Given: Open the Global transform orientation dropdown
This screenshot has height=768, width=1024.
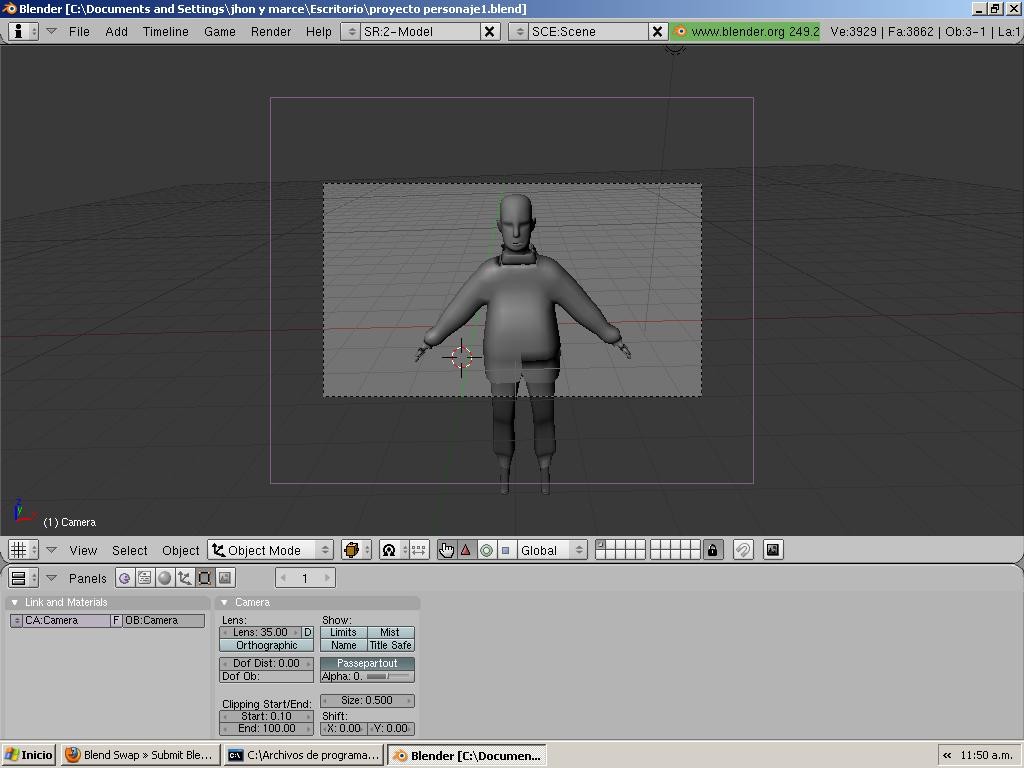Looking at the screenshot, I should [x=552, y=549].
